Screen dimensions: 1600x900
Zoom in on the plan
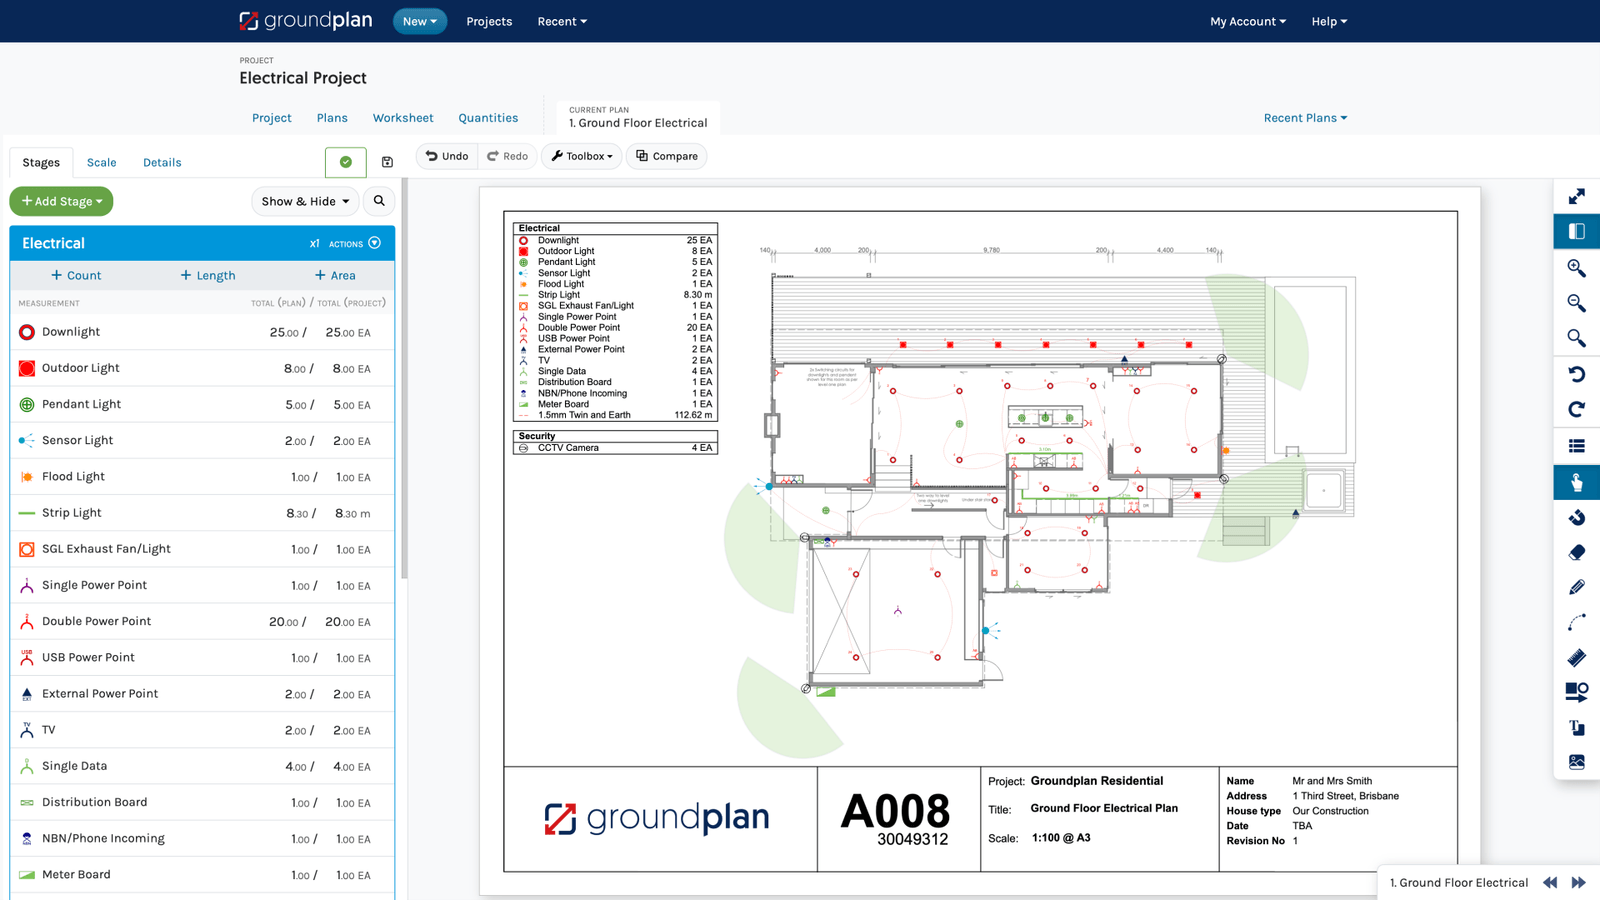pyautogui.click(x=1577, y=268)
